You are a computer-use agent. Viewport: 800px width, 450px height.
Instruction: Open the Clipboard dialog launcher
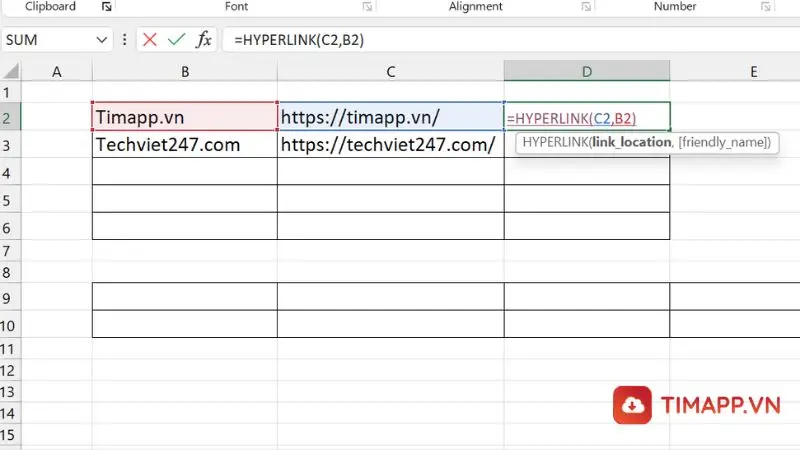coord(106,7)
